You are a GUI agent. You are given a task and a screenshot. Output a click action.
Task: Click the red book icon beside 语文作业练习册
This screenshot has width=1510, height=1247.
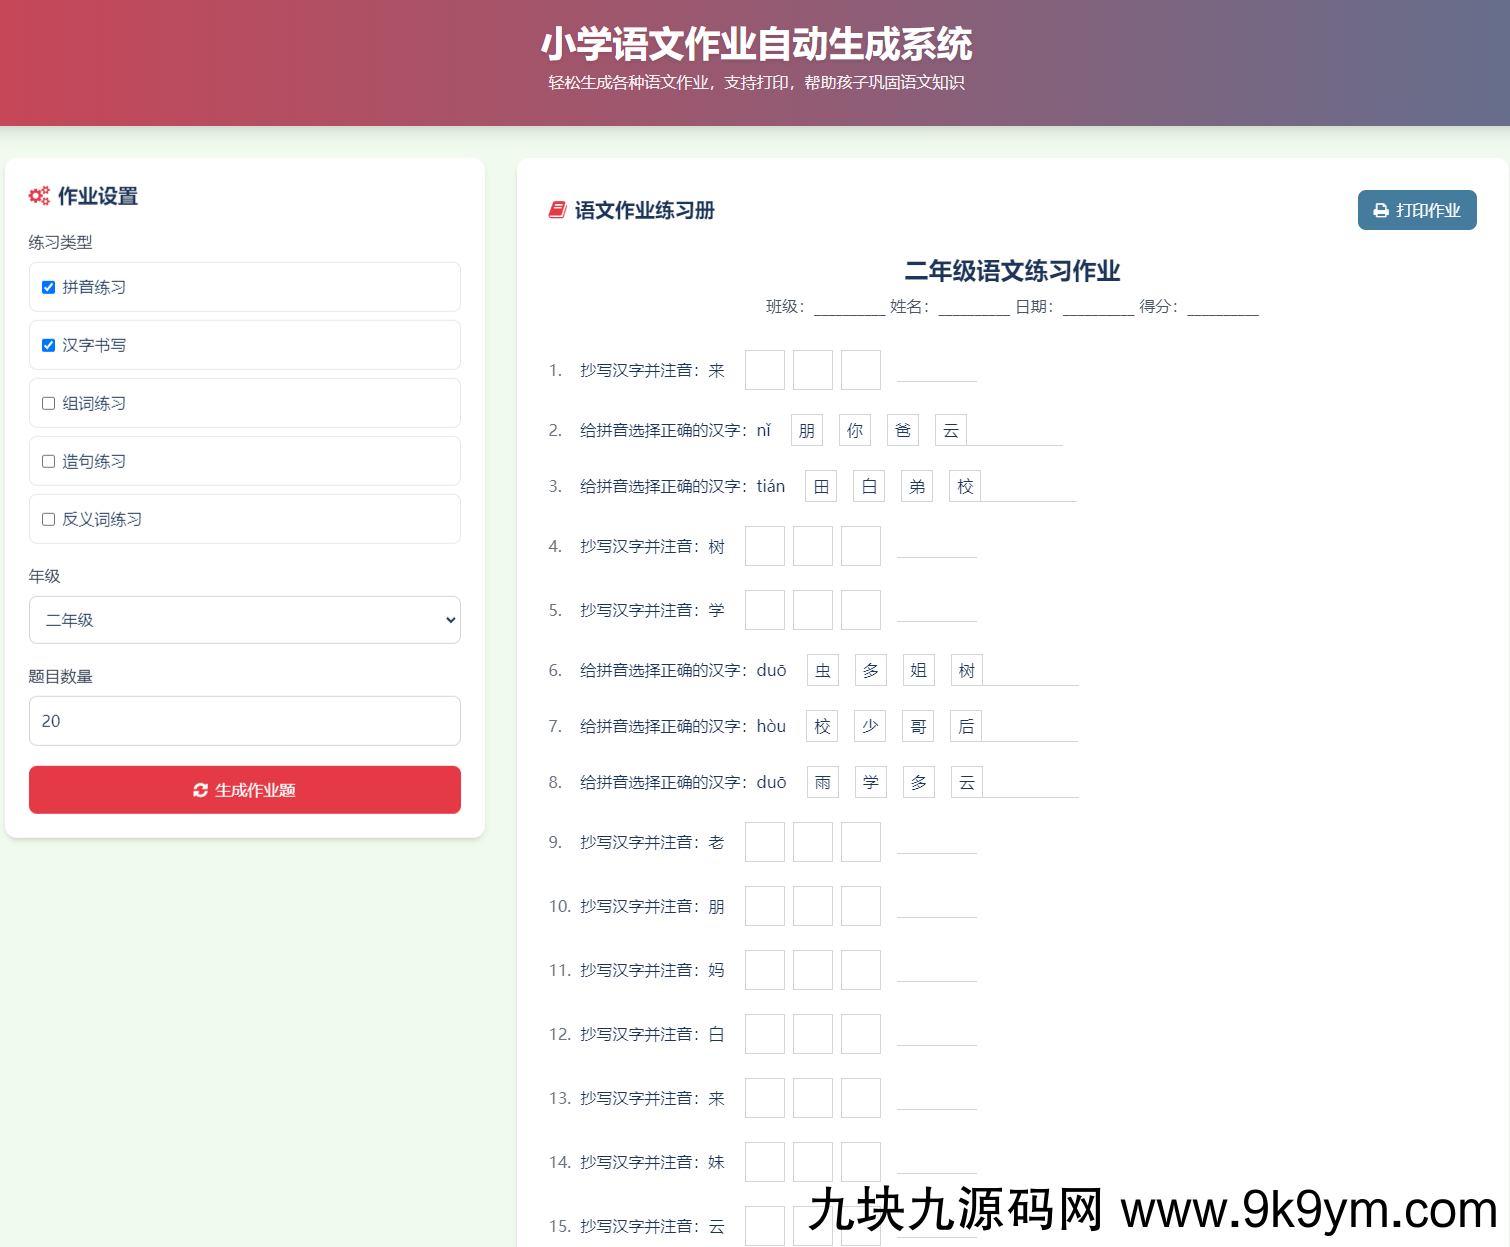click(557, 210)
